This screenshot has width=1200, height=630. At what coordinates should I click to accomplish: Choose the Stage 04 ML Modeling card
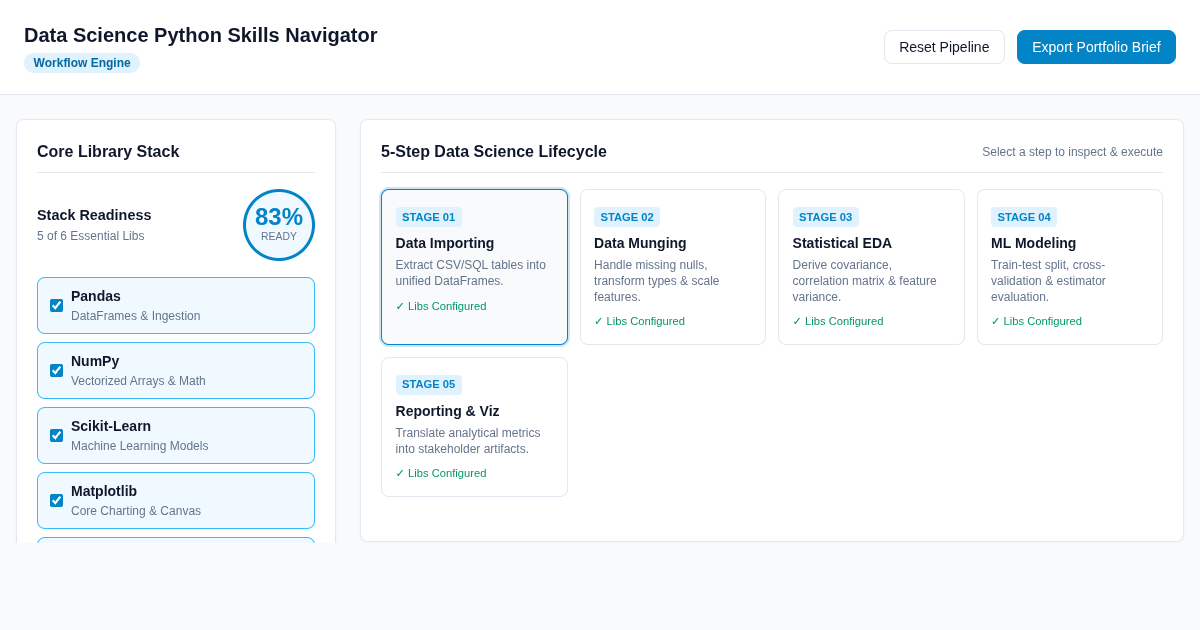[1070, 267]
